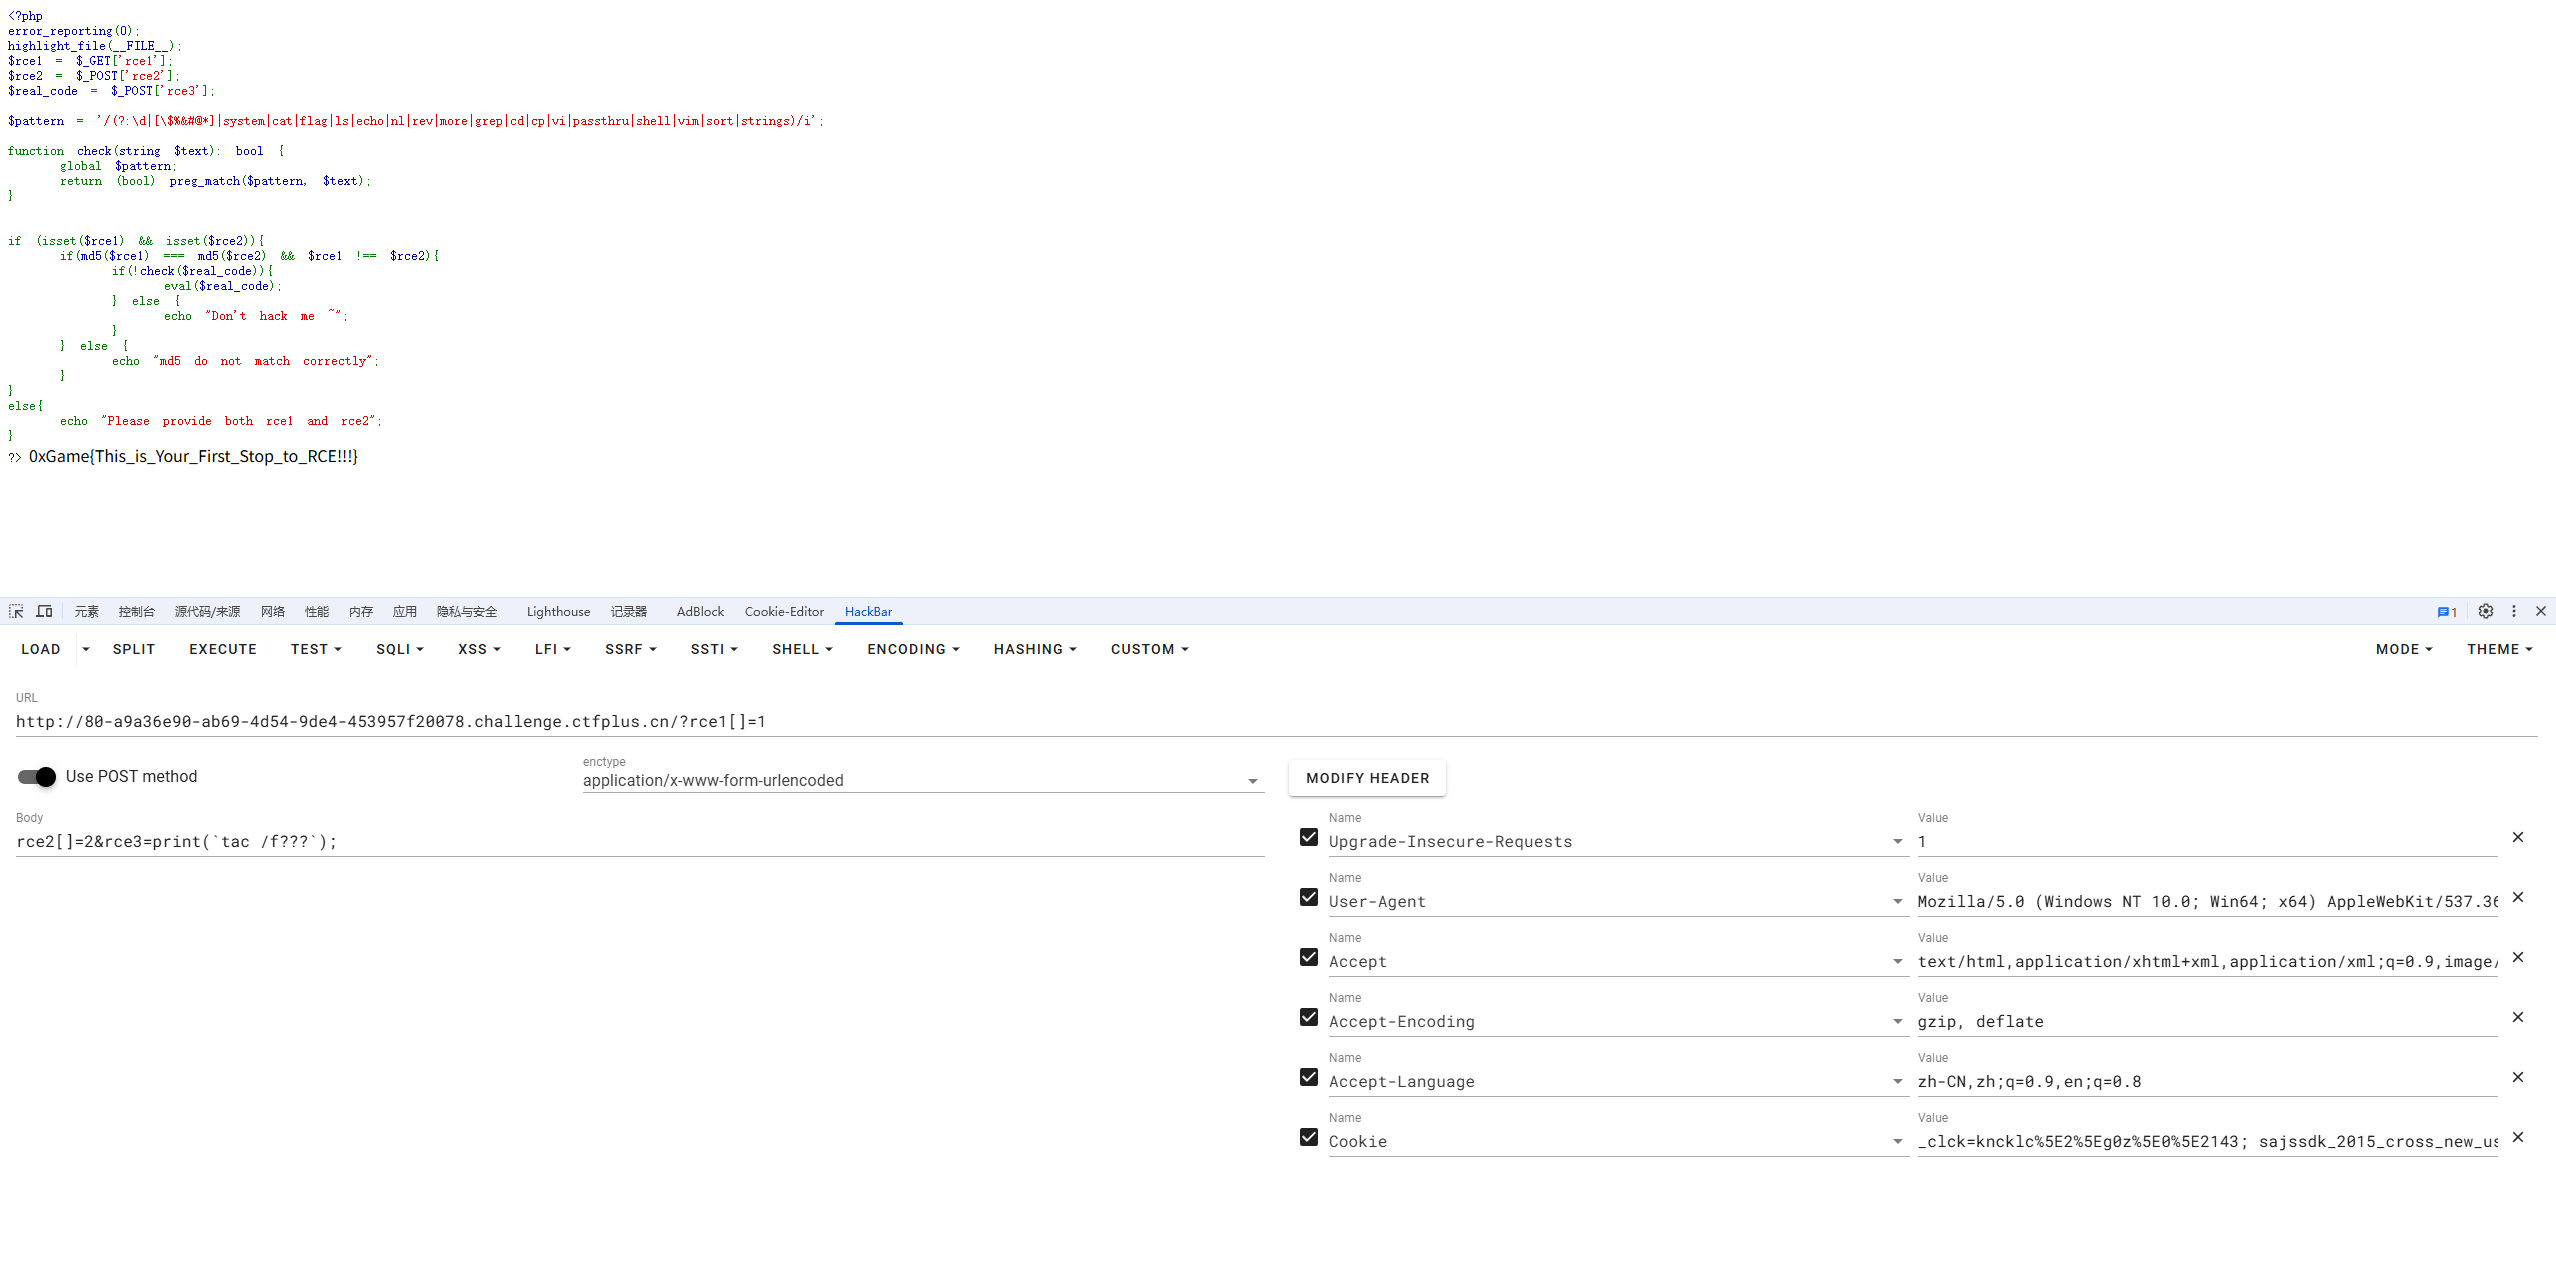Delete the User-Agent header row
Image resolution: width=2556 pixels, height=1267 pixels.
tap(2519, 897)
